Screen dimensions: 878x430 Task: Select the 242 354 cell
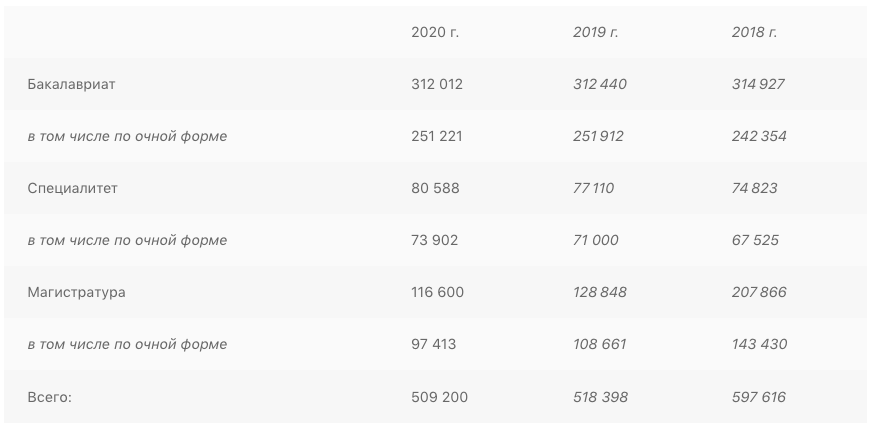tap(759, 136)
